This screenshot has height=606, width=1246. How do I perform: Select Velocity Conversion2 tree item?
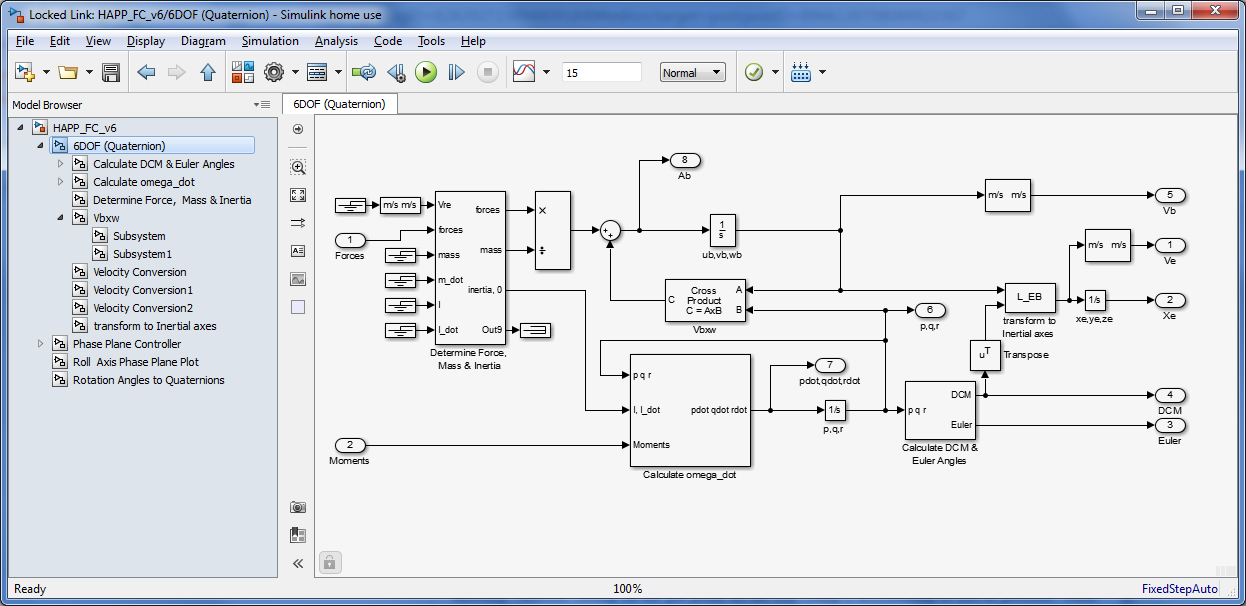pyautogui.click(x=143, y=308)
